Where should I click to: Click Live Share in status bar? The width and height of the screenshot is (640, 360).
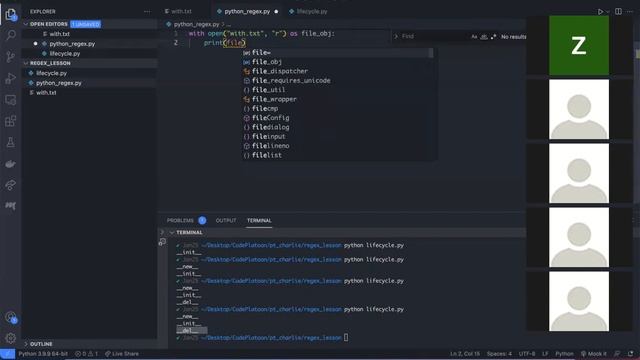pyautogui.click(x=122, y=354)
